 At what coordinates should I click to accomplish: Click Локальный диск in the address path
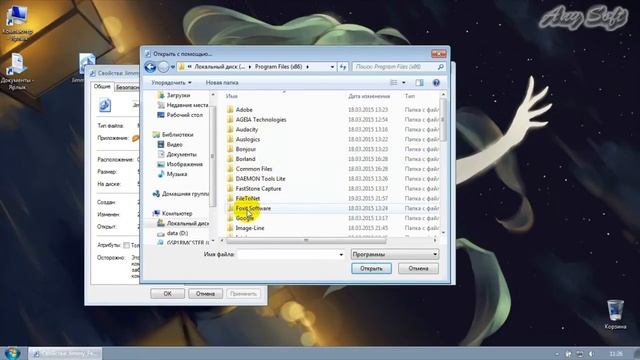click(220, 67)
